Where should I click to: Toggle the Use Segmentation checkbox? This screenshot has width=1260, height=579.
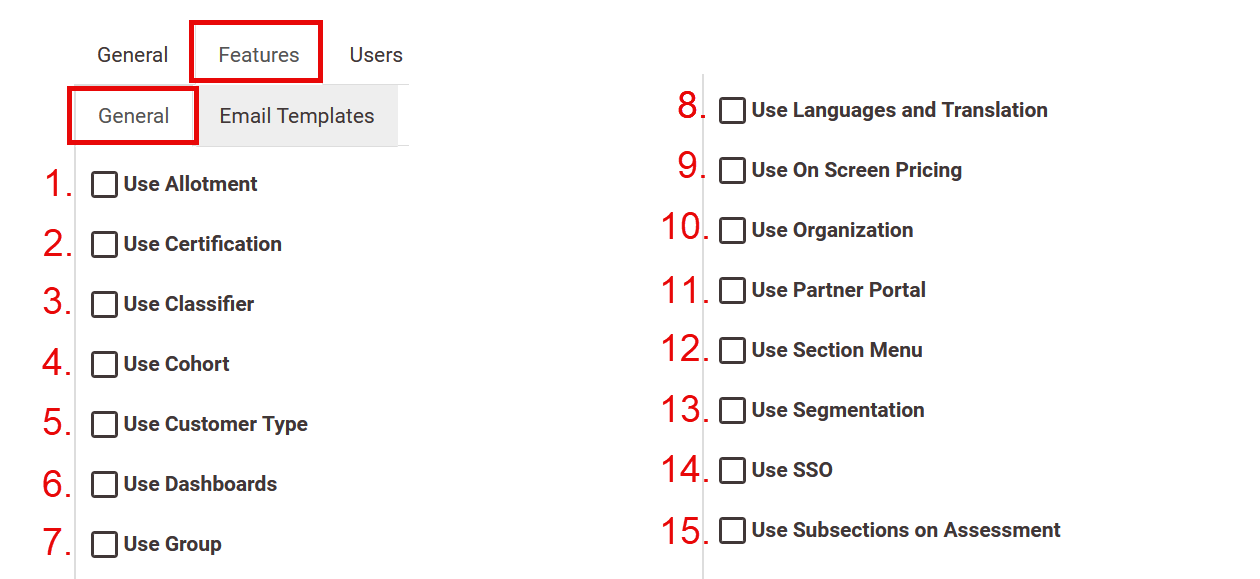[x=733, y=411]
